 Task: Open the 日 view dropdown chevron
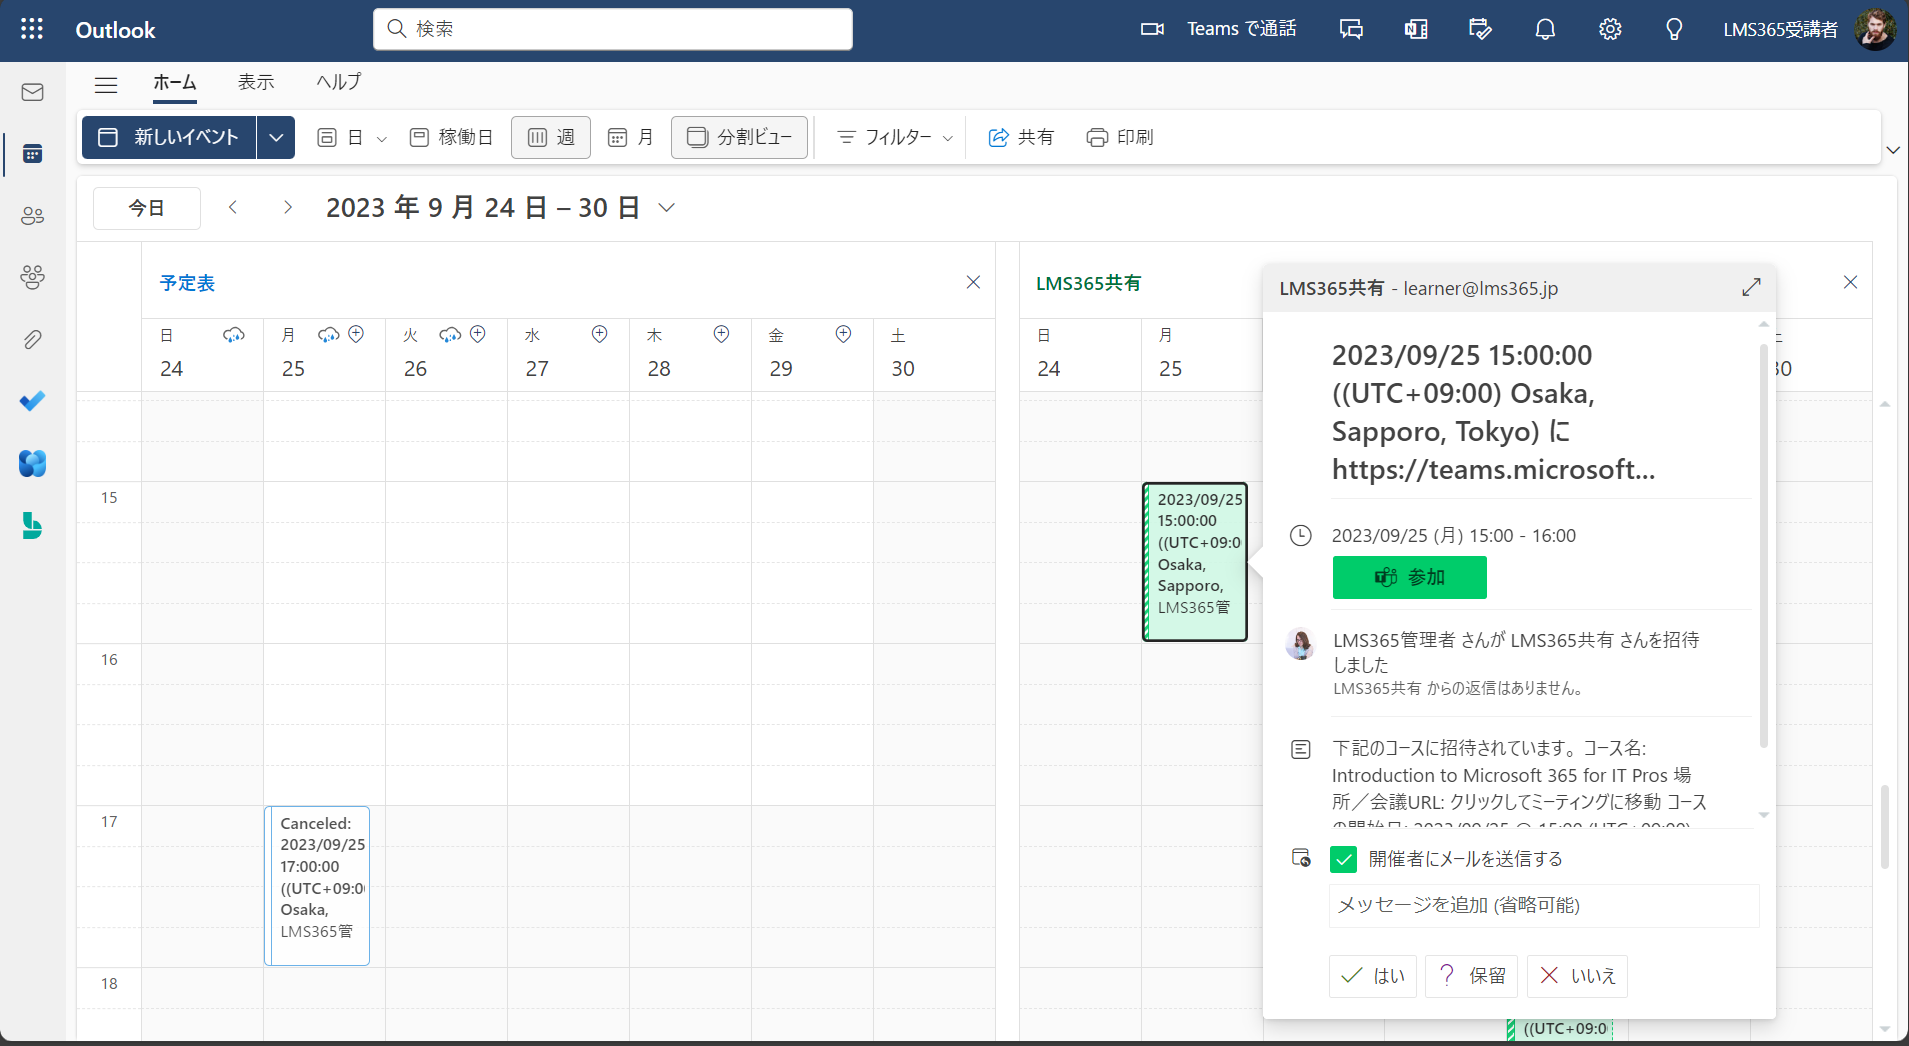[381, 139]
